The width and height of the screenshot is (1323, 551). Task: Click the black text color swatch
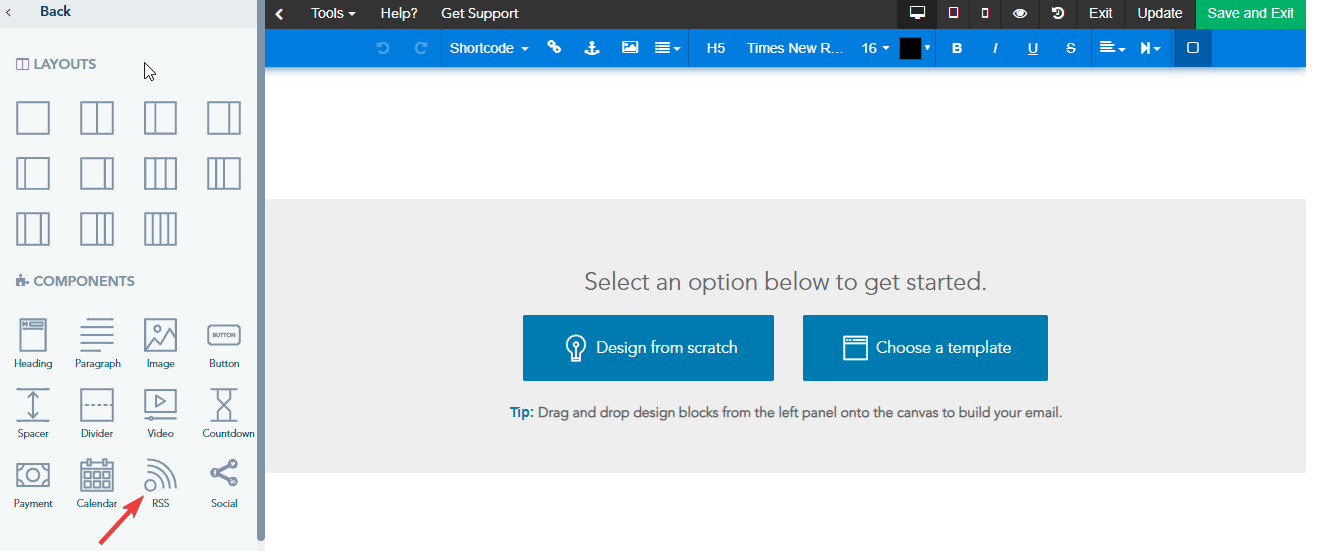tap(910, 48)
